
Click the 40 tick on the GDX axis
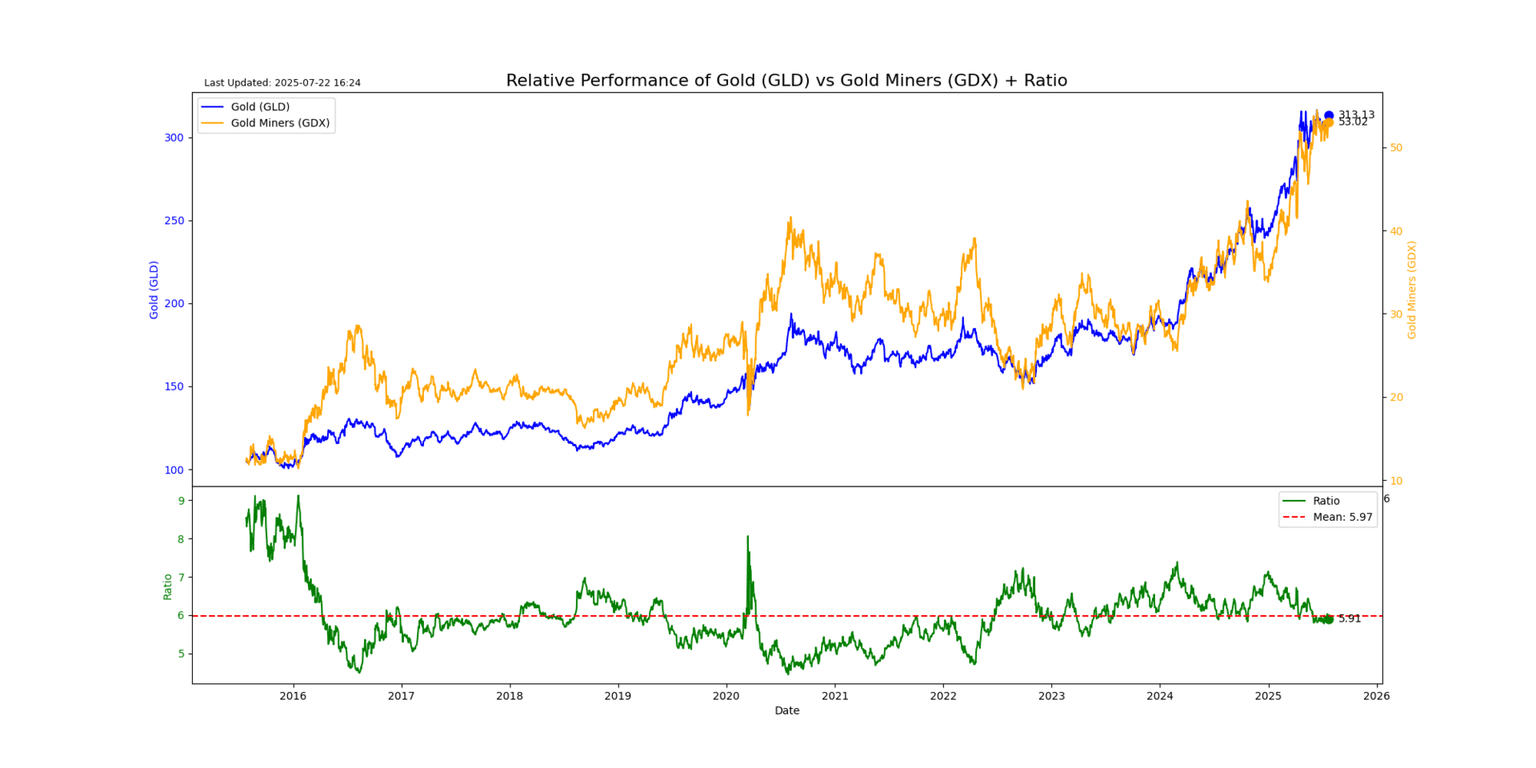click(x=1397, y=231)
